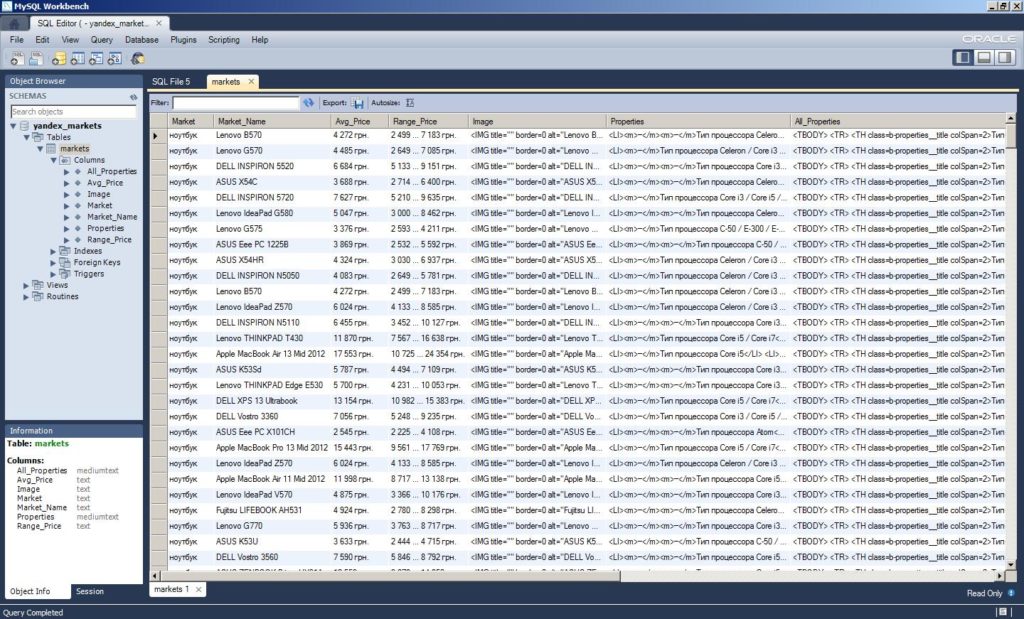Expand the Foreign Keys node
This screenshot has height=619, width=1024.
[54, 262]
